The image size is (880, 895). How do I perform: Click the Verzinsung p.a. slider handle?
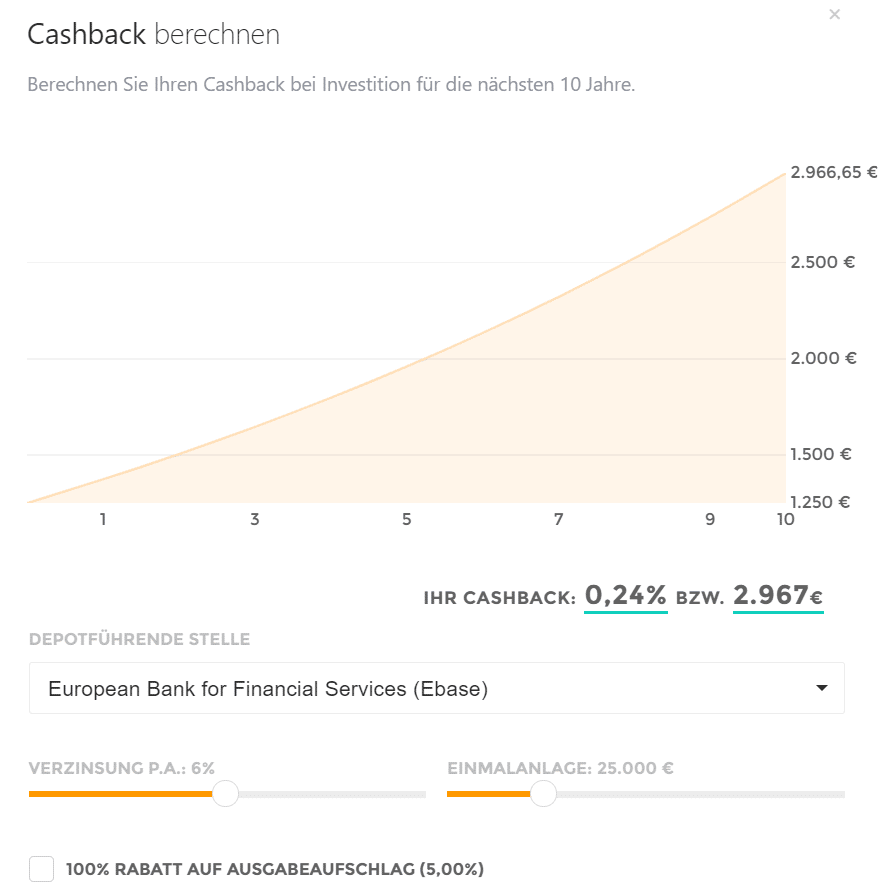coord(226,794)
